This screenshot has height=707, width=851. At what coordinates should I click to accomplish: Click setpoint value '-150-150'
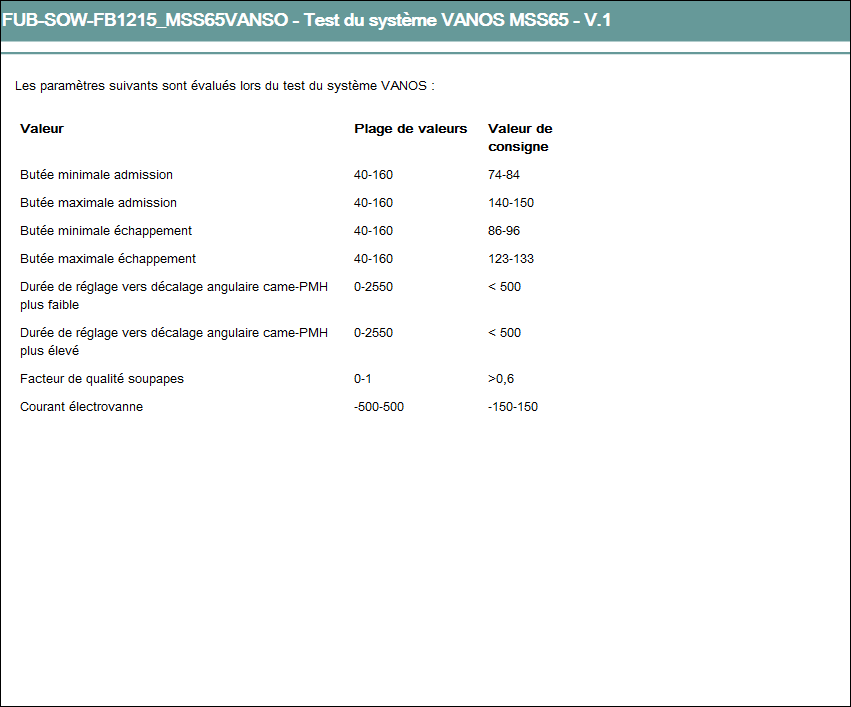pyautogui.click(x=513, y=407)
